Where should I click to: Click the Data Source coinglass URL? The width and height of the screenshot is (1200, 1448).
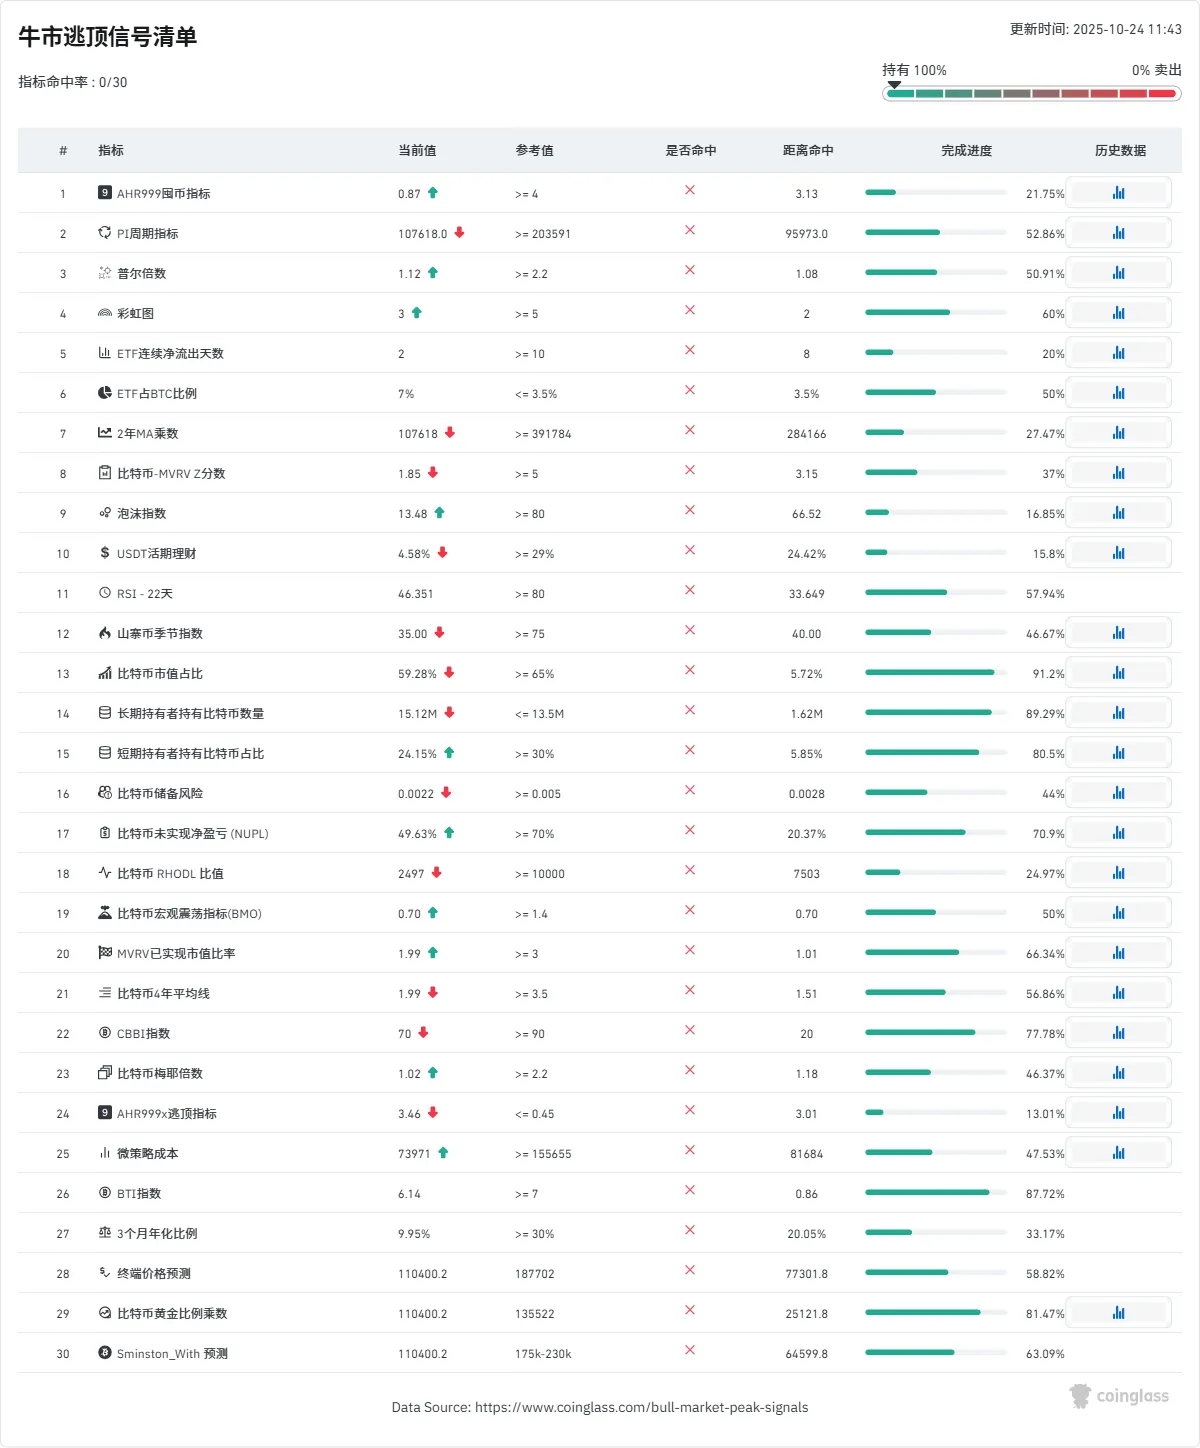point(641,1407)
